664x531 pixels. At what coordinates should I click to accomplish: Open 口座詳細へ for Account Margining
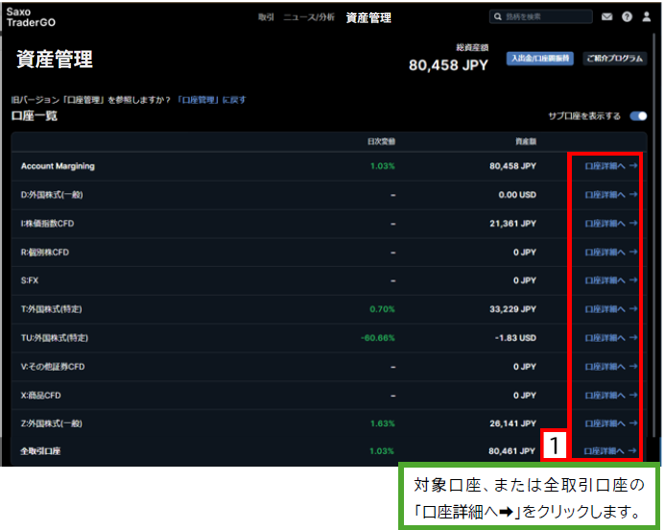tap(611, 166)
